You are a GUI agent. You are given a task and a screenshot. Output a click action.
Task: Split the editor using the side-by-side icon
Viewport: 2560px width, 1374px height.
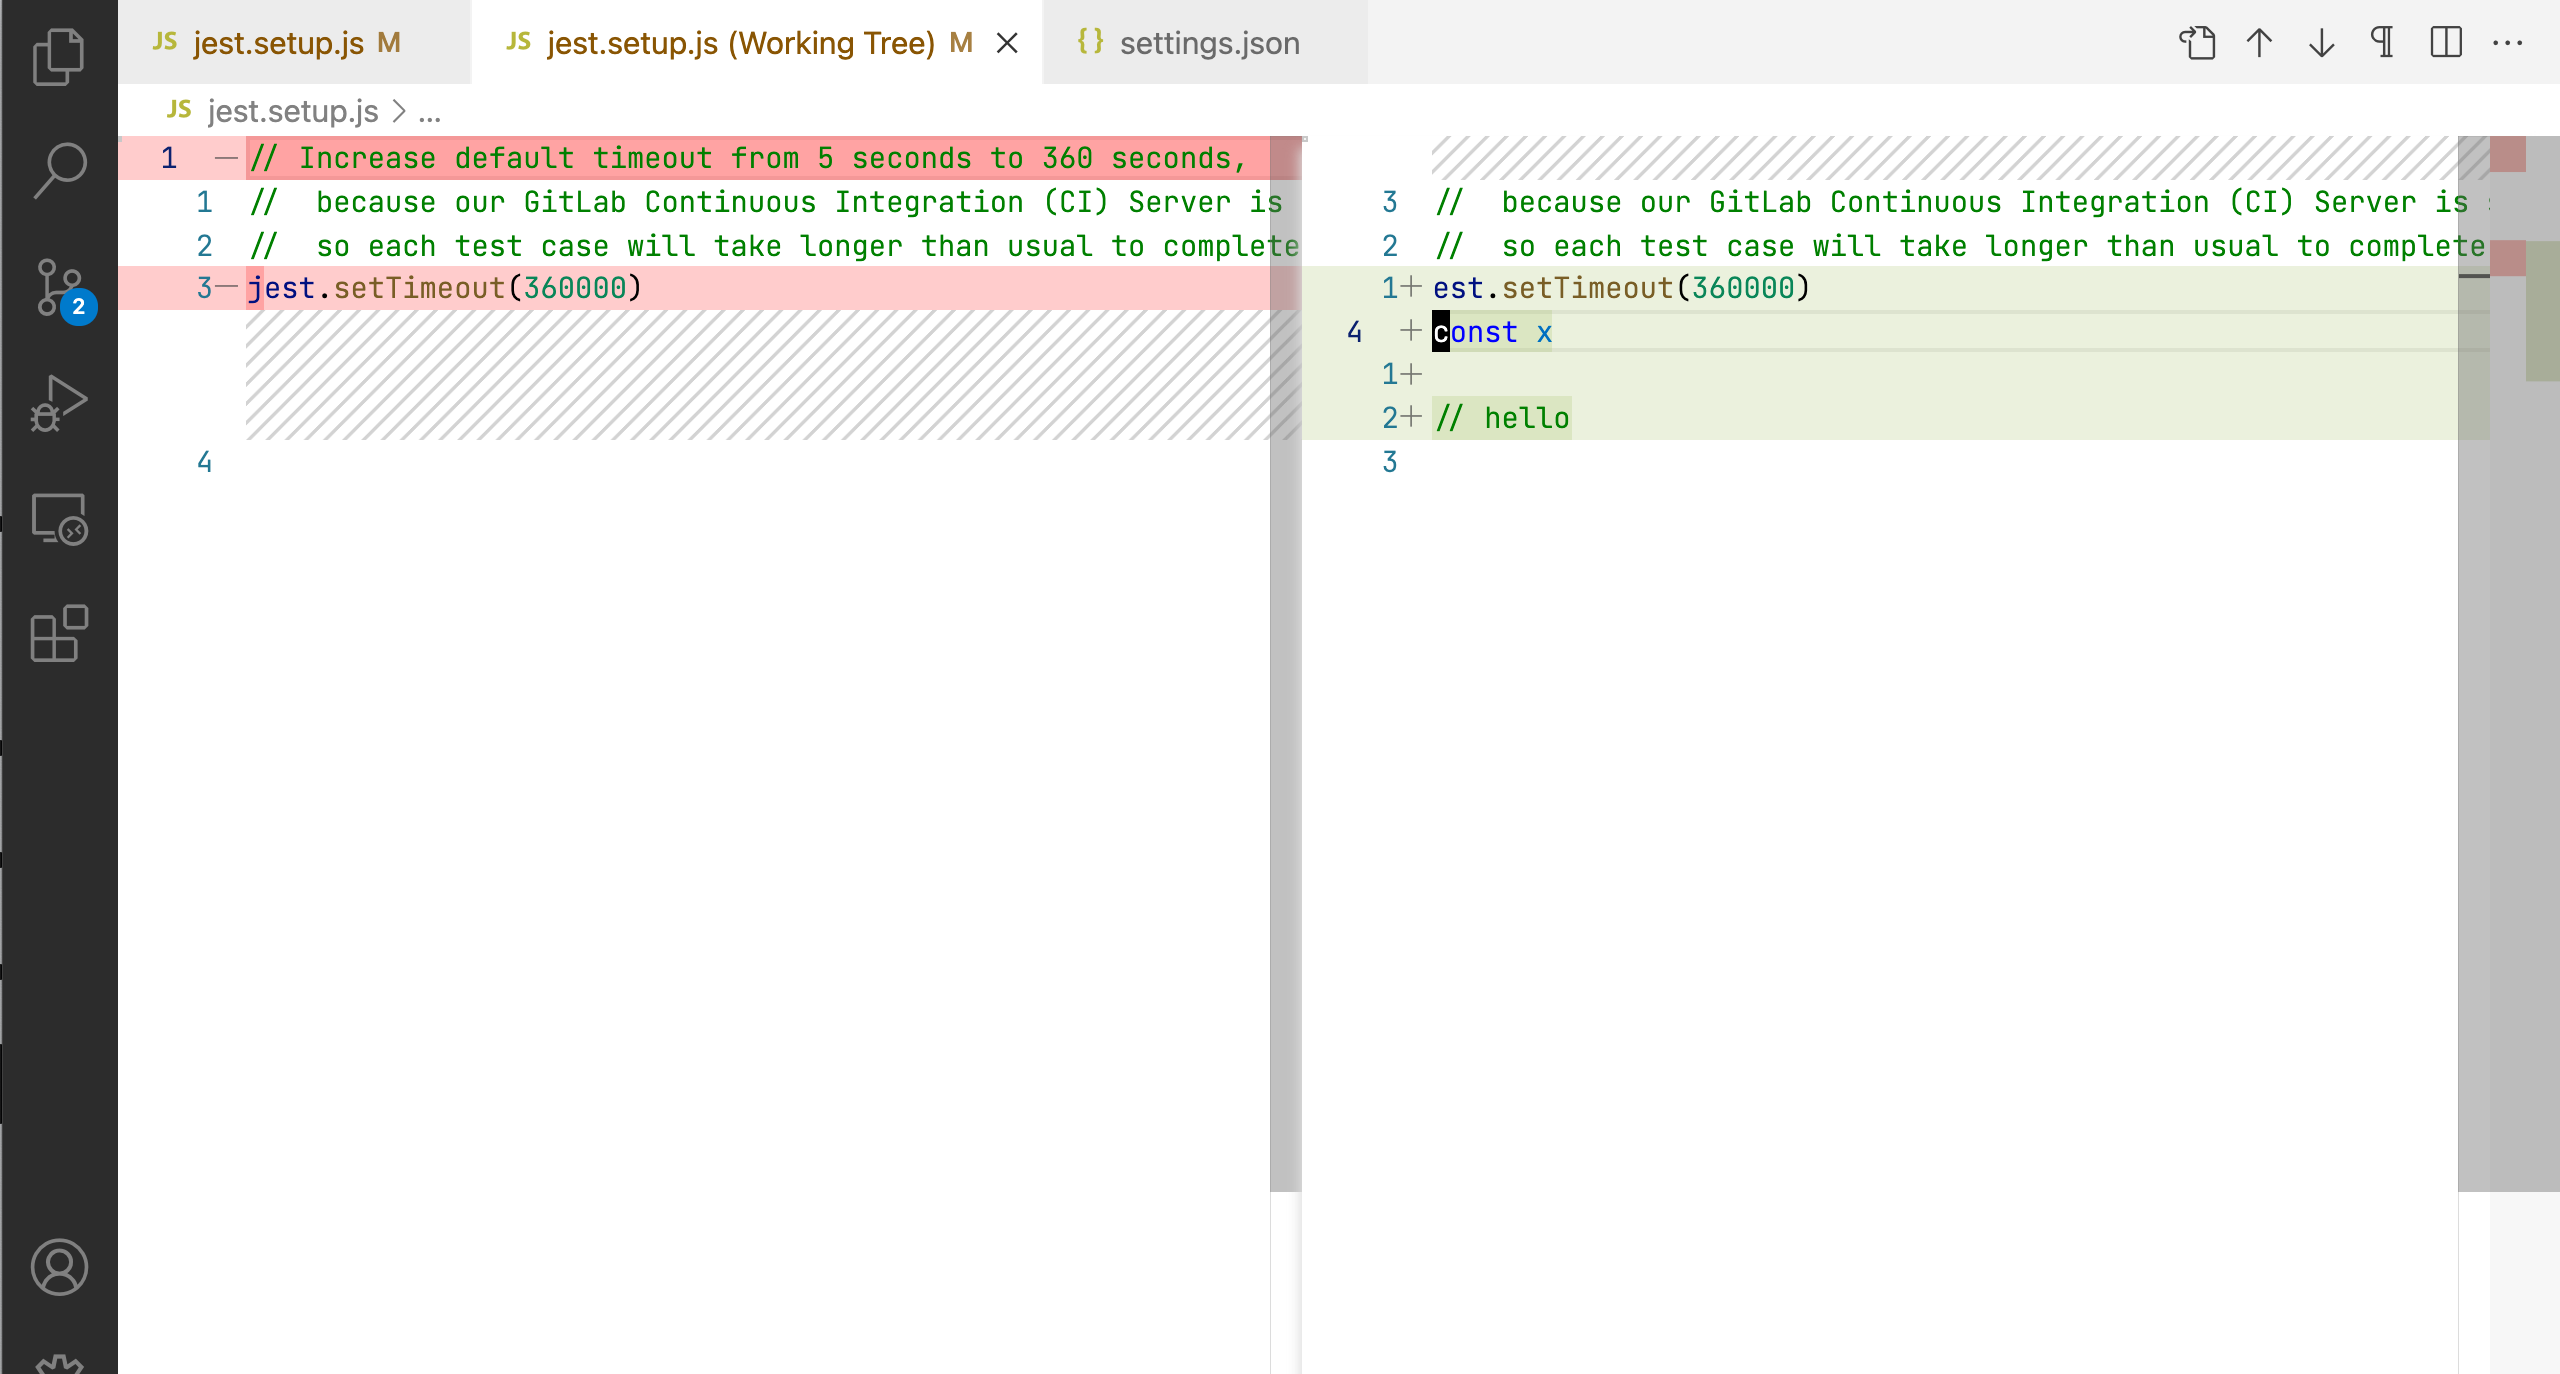click(x=2445, y=43)
